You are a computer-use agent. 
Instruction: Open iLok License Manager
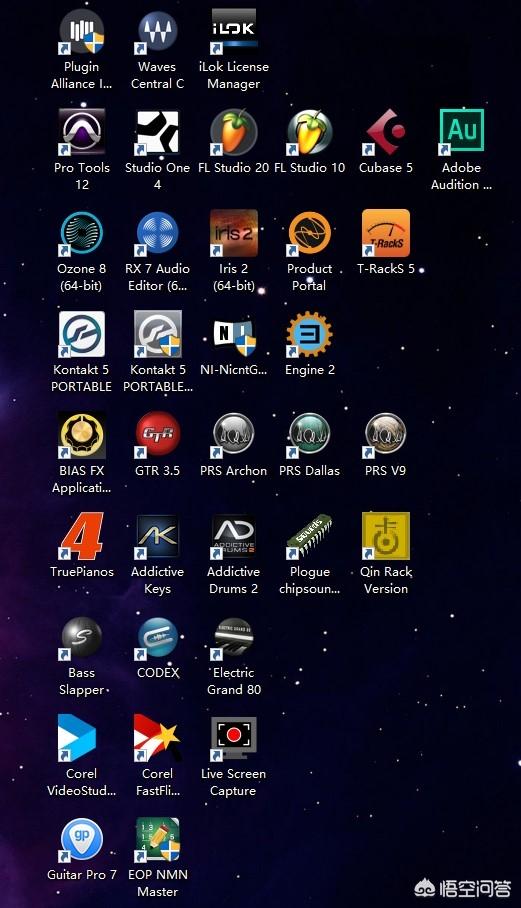pos(234,32)
